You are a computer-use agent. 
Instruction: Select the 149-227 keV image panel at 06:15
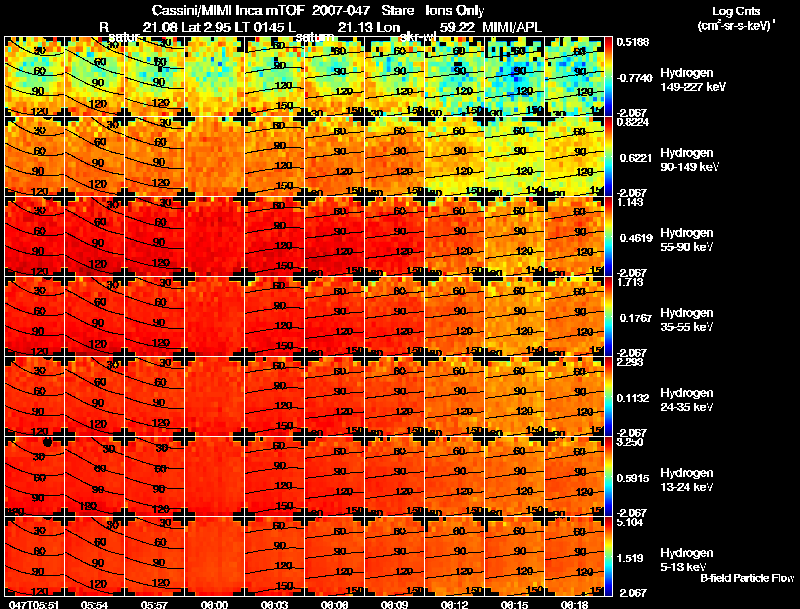click(x=515, y=77)
